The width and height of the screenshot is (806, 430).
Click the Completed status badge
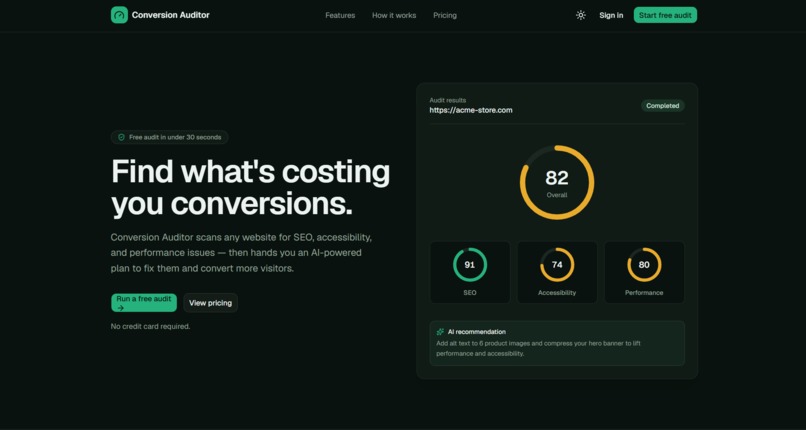pyautogui.click(x=663, y=106)
